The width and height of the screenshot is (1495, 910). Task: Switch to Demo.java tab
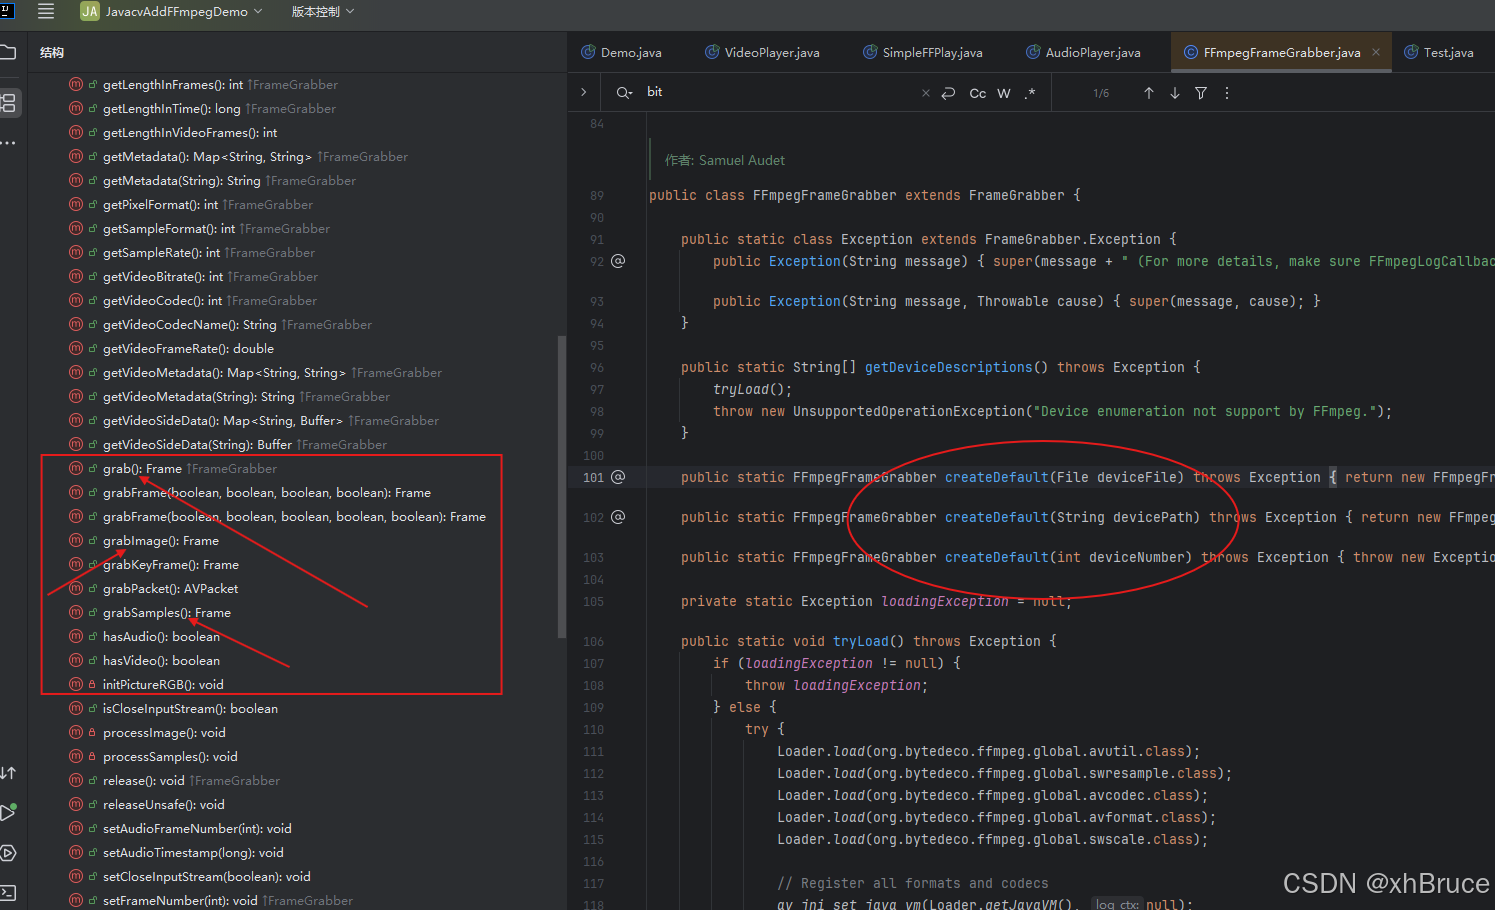click(x=621, y=52)
